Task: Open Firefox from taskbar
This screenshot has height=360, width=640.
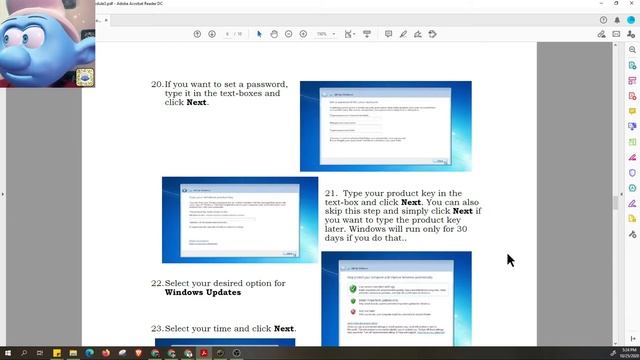Action: 106,353
